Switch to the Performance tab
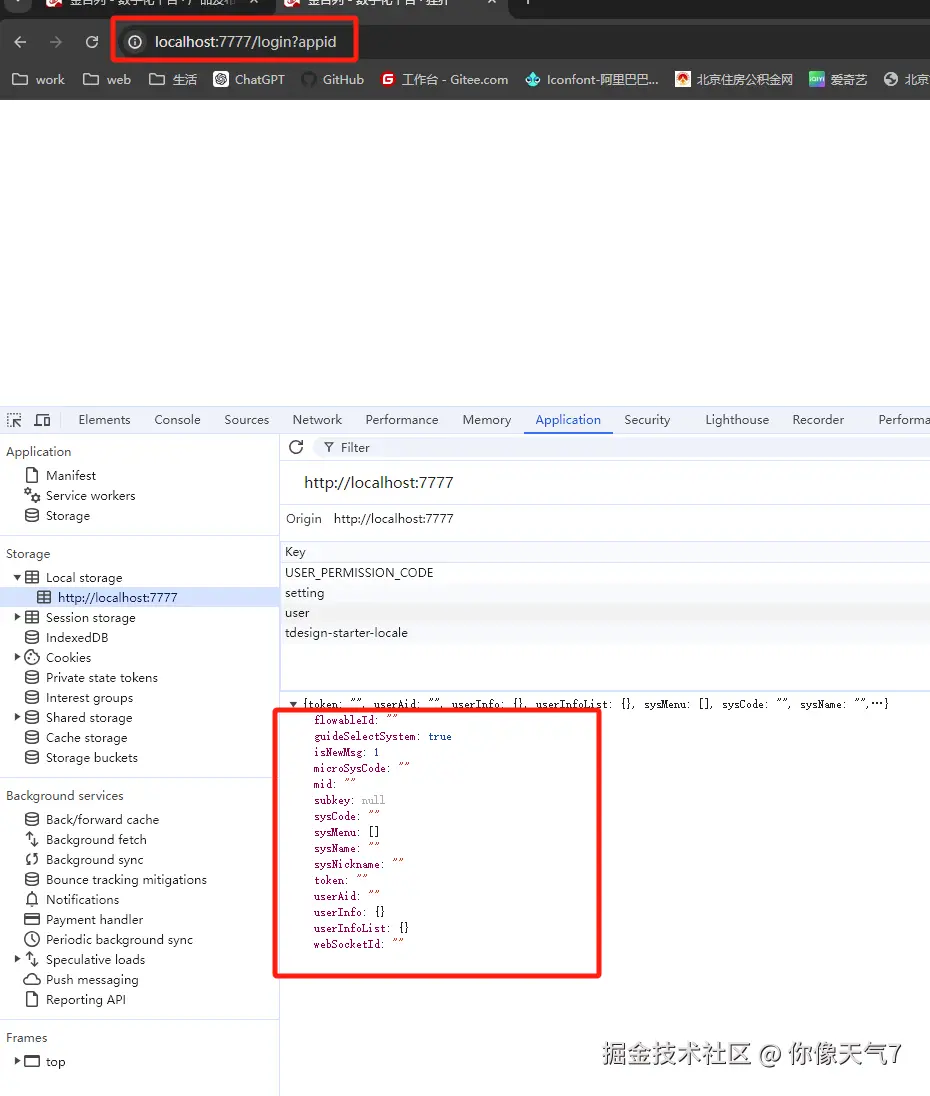Image resolution: width=930 pixels, height=1096 pixels. [x=402, y=420]
